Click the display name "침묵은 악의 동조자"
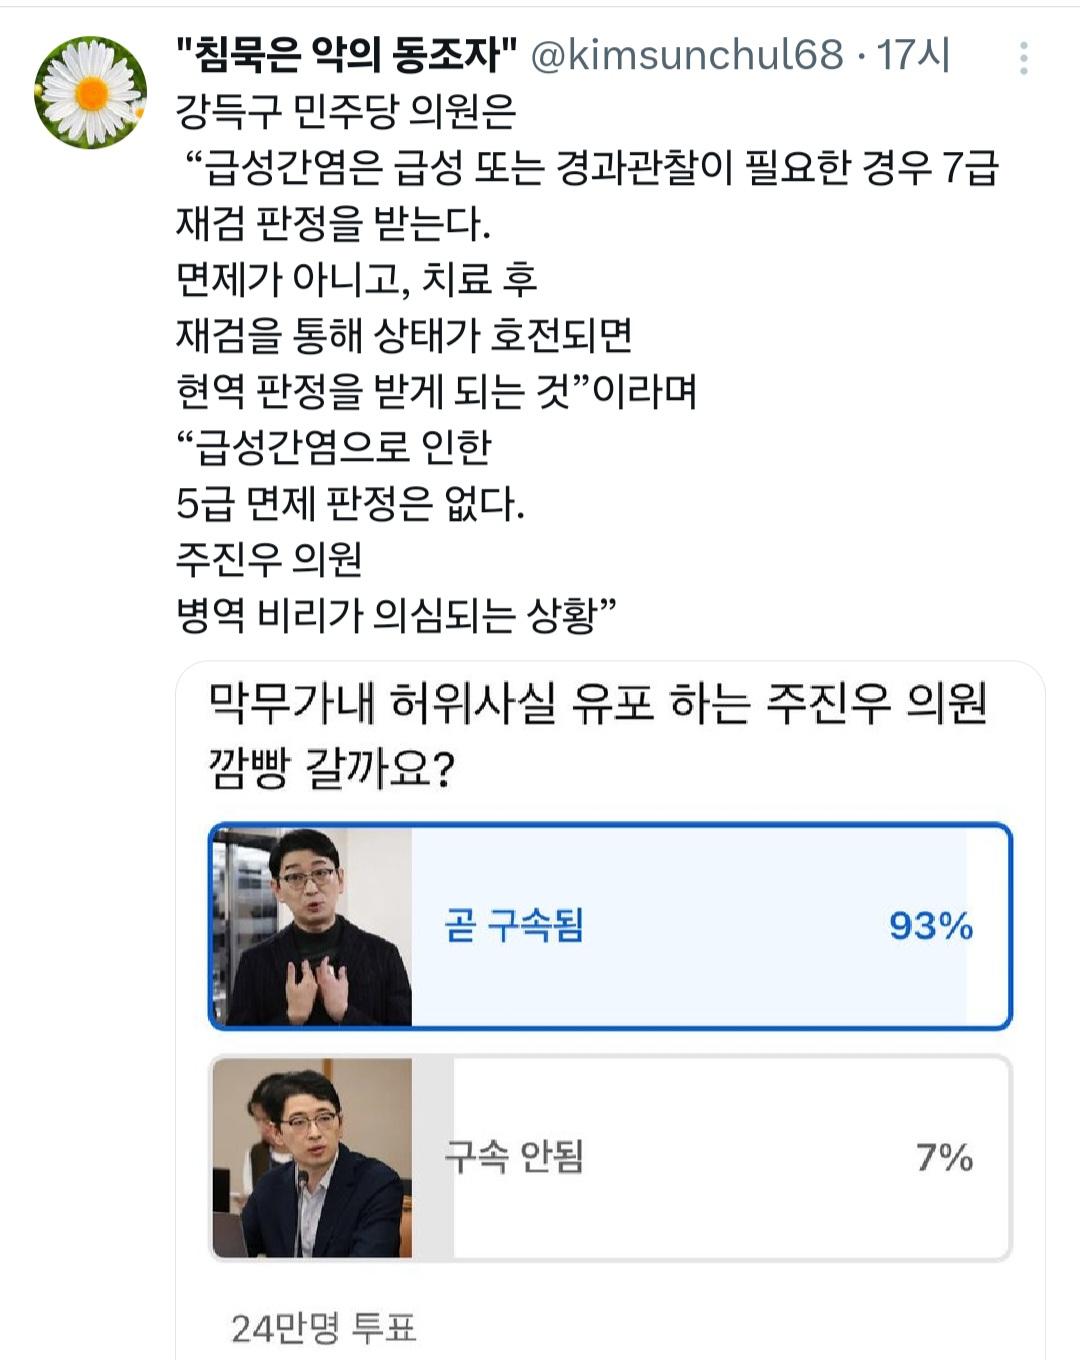The image size is (1080, 1360). pyautogui.click(x=346, y=55)
